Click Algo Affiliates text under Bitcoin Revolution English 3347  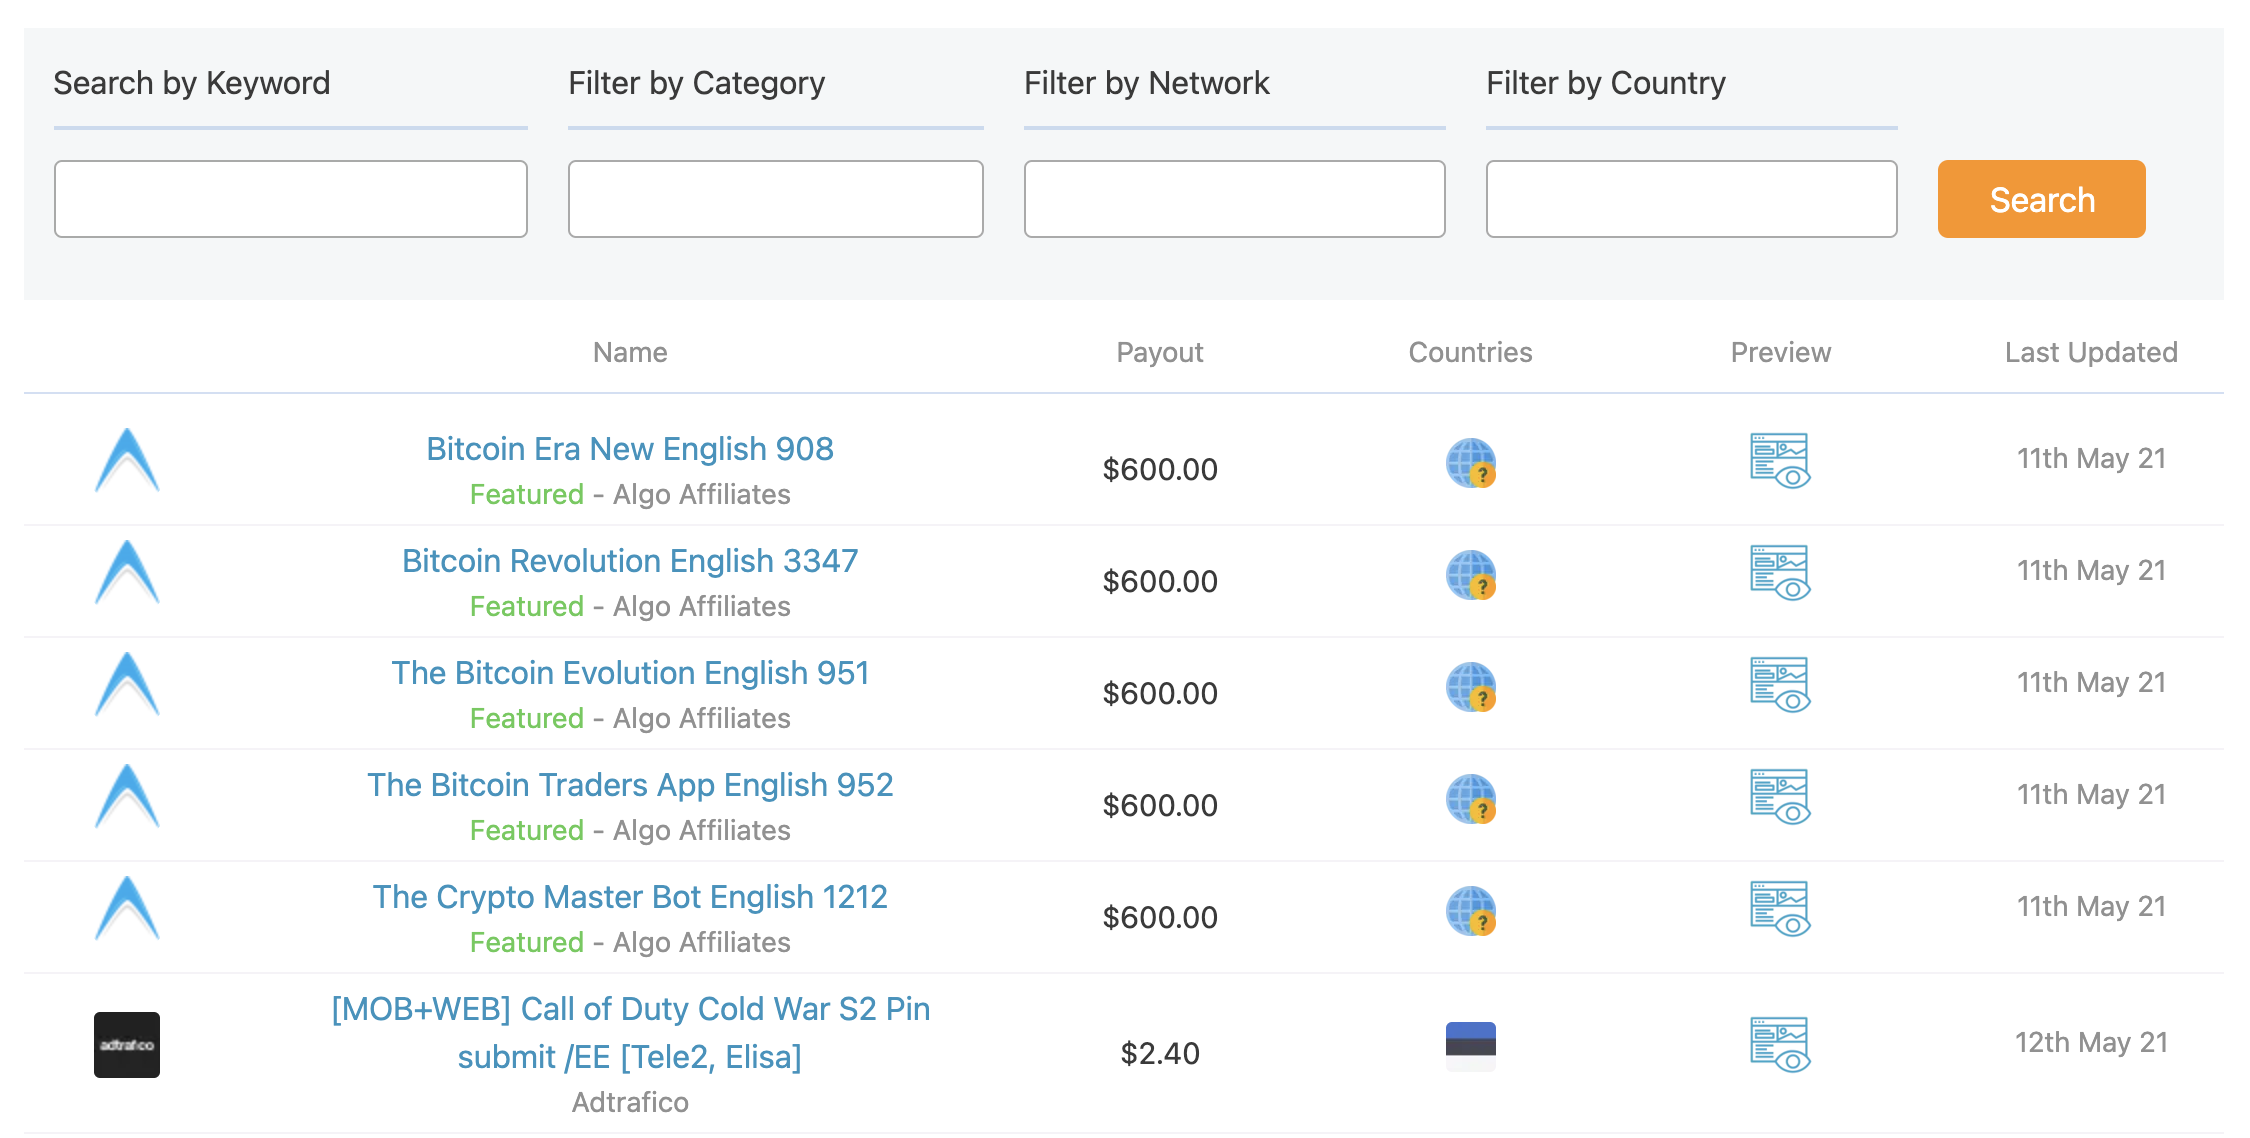tap(701, 606)
